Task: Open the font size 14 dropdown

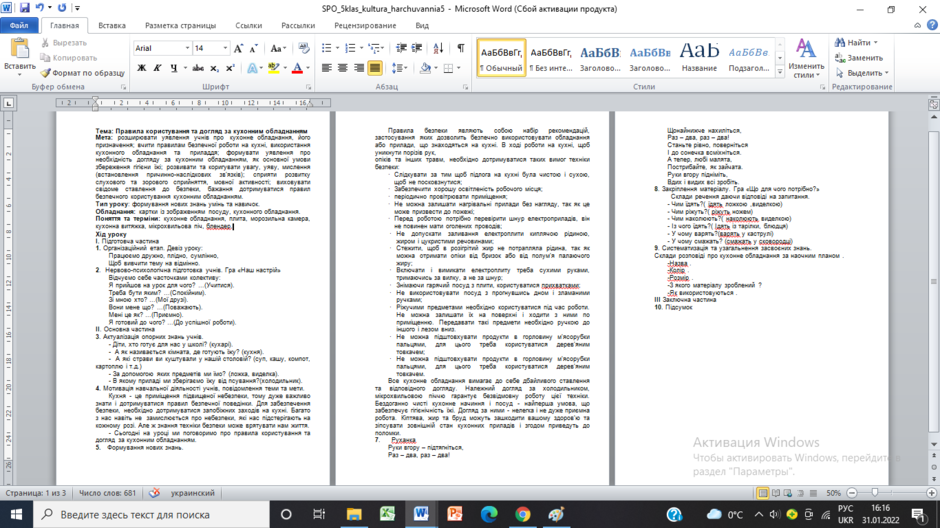Action: [225, 49]
